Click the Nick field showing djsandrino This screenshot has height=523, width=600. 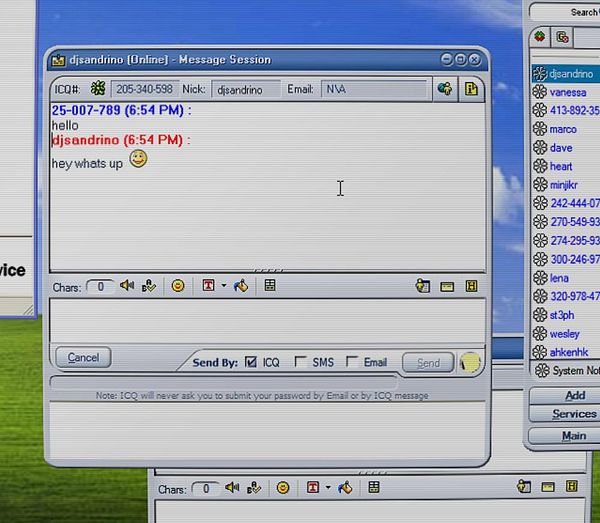246,90
